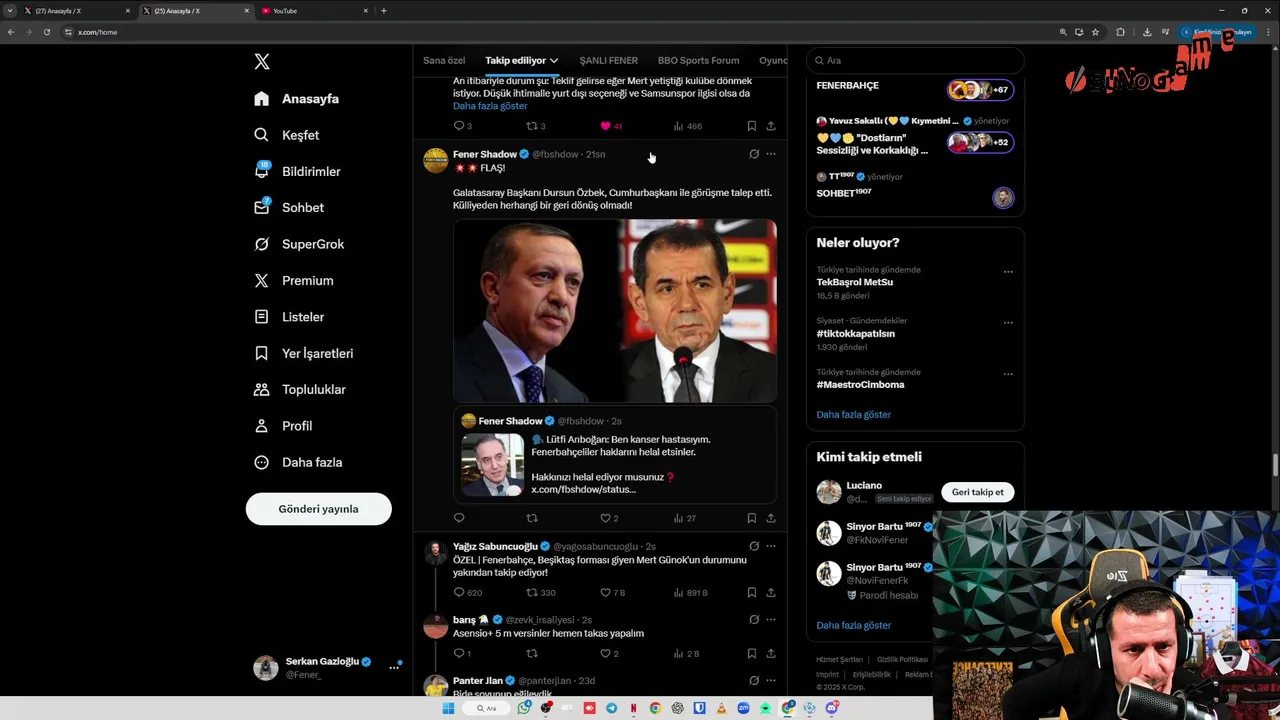Open Premium in the sidebar menu

click(294, 281)
